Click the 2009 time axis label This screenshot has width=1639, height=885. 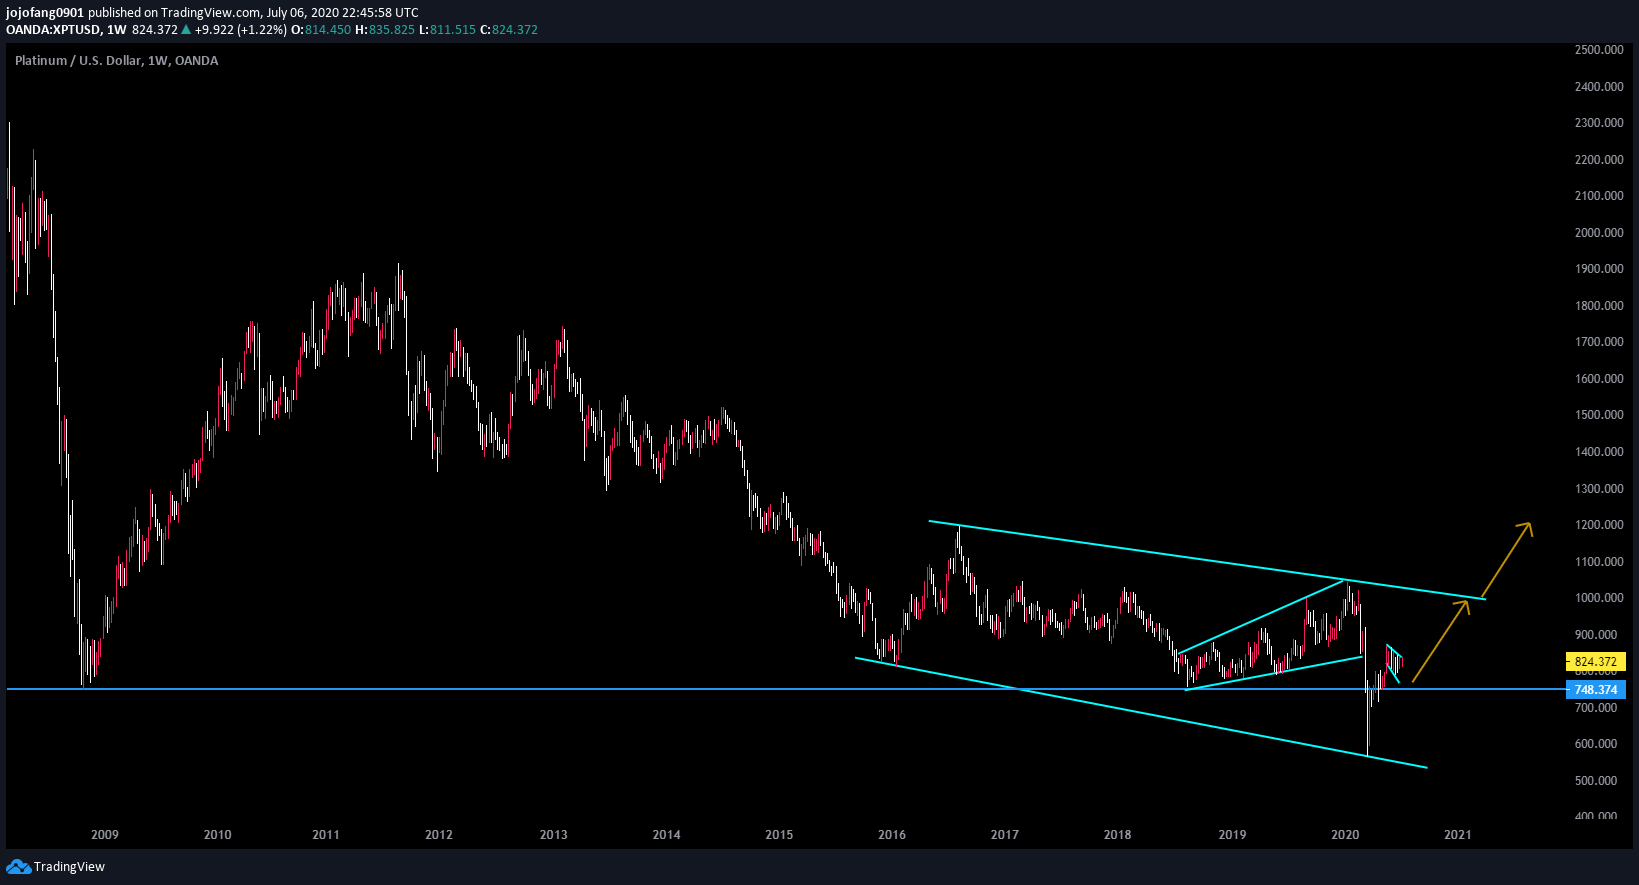[105, 835]
